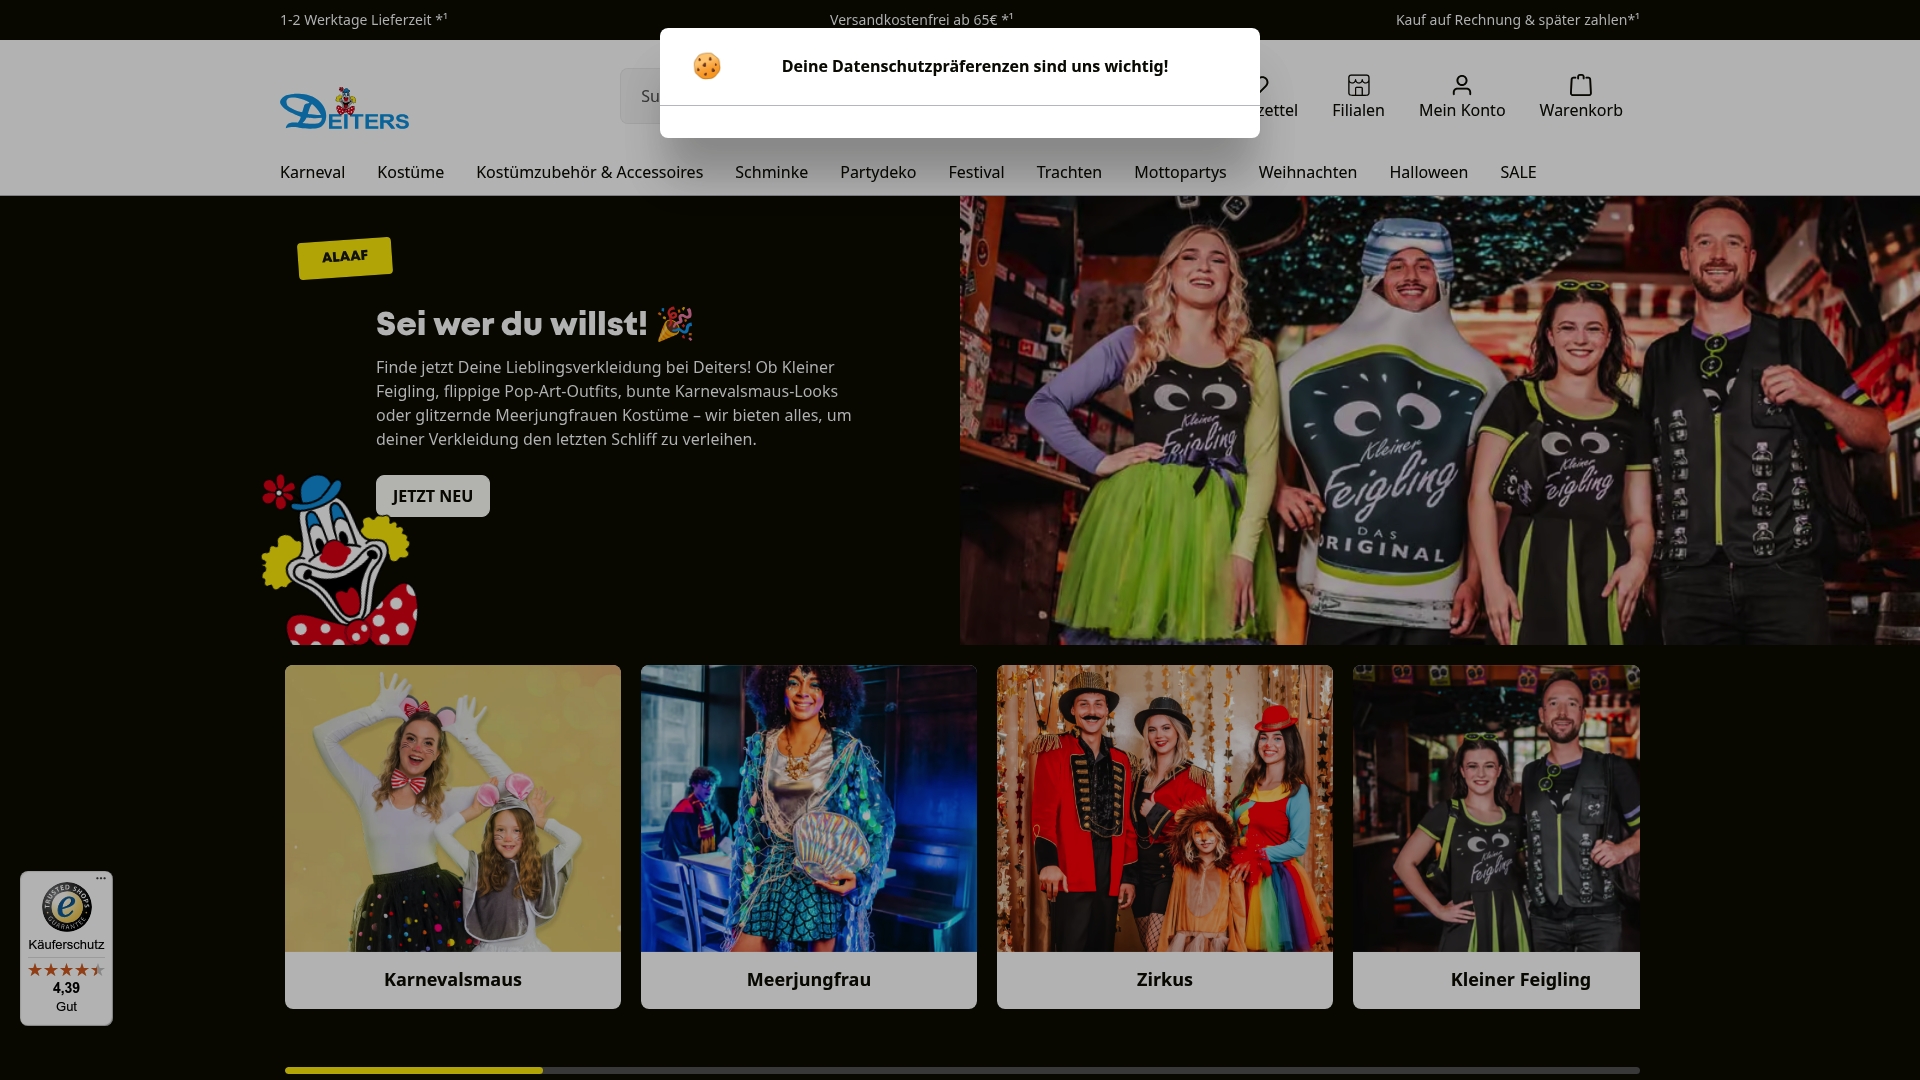Select the Karnevalsmaus costume photo

point(453,808)
